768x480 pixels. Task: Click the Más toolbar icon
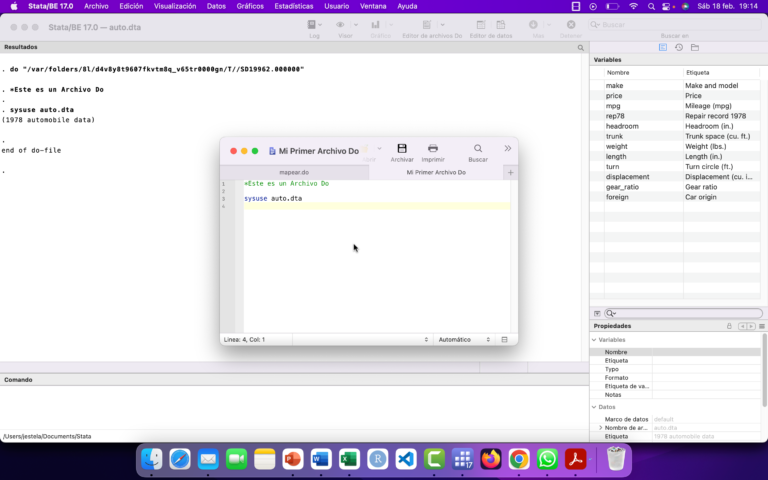click(x=533, y=24)
